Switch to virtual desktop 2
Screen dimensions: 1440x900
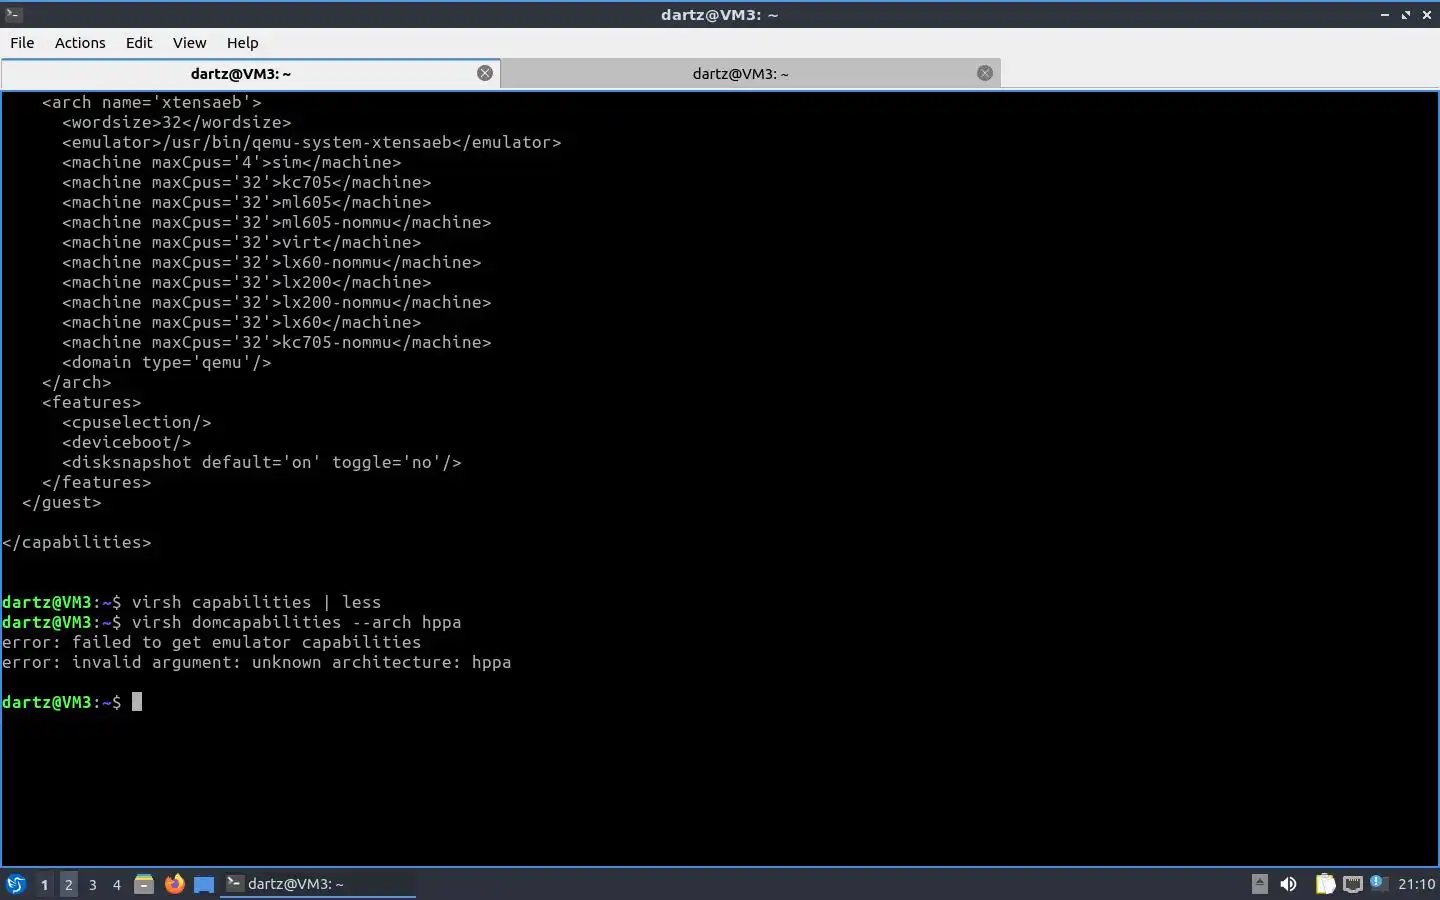(68, 884)
